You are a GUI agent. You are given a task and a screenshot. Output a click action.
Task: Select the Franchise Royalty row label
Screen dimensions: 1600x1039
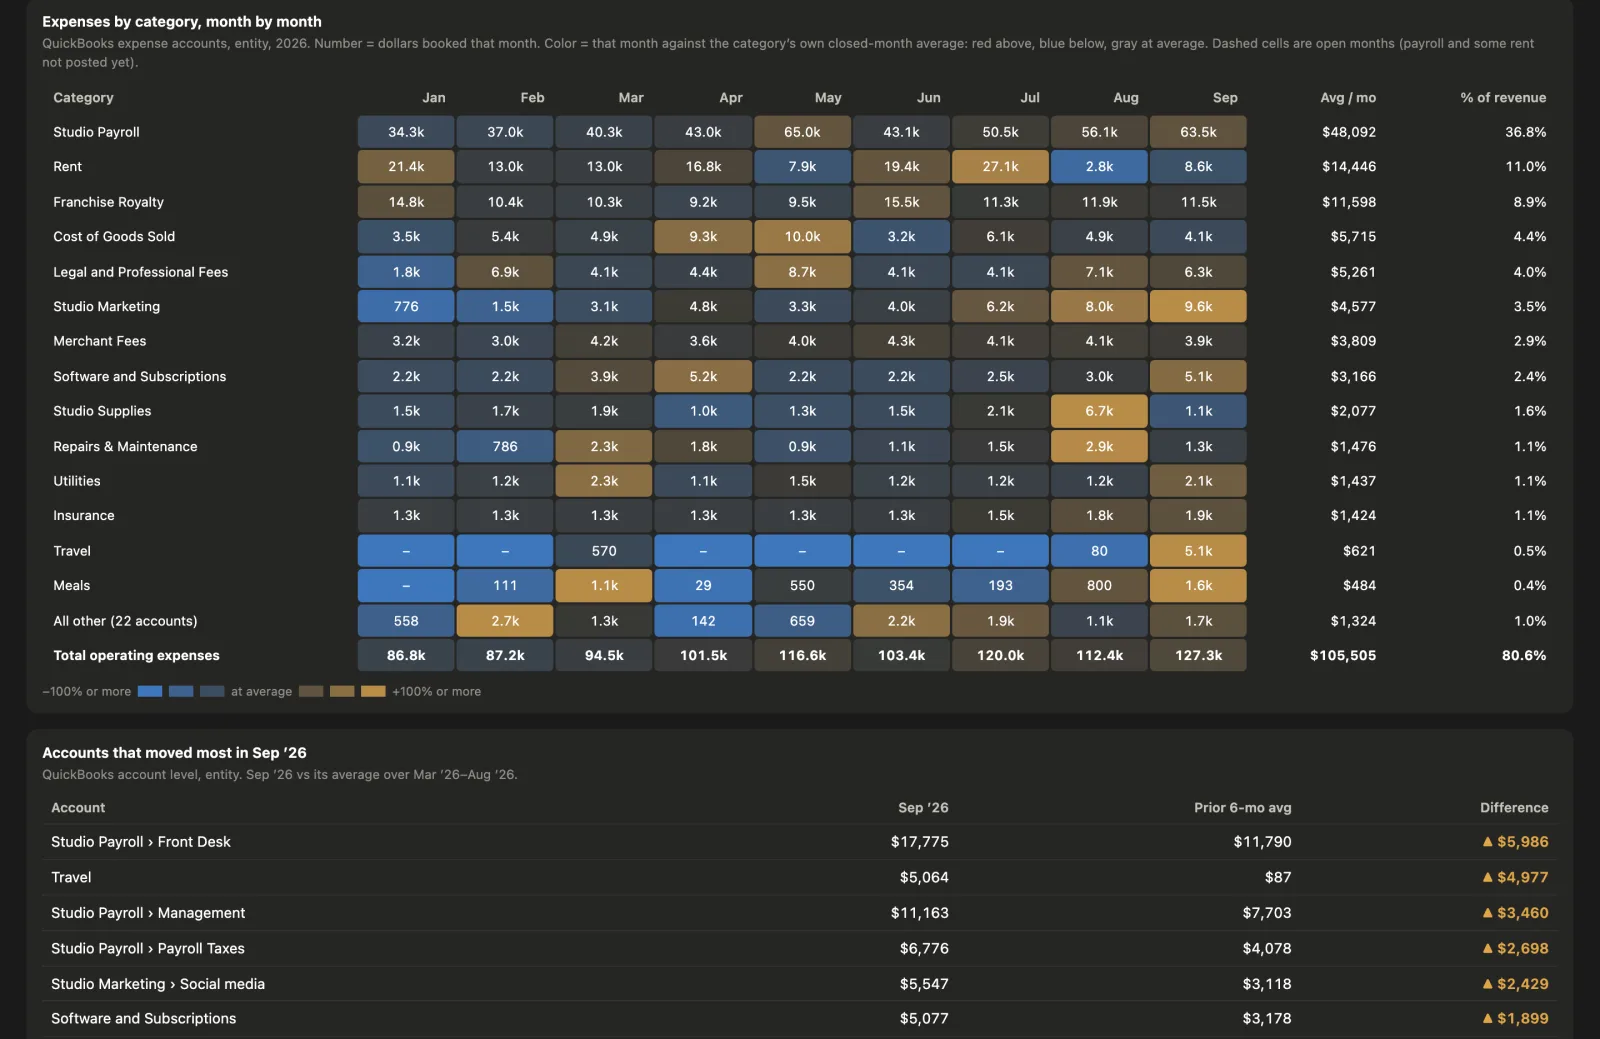108,202
